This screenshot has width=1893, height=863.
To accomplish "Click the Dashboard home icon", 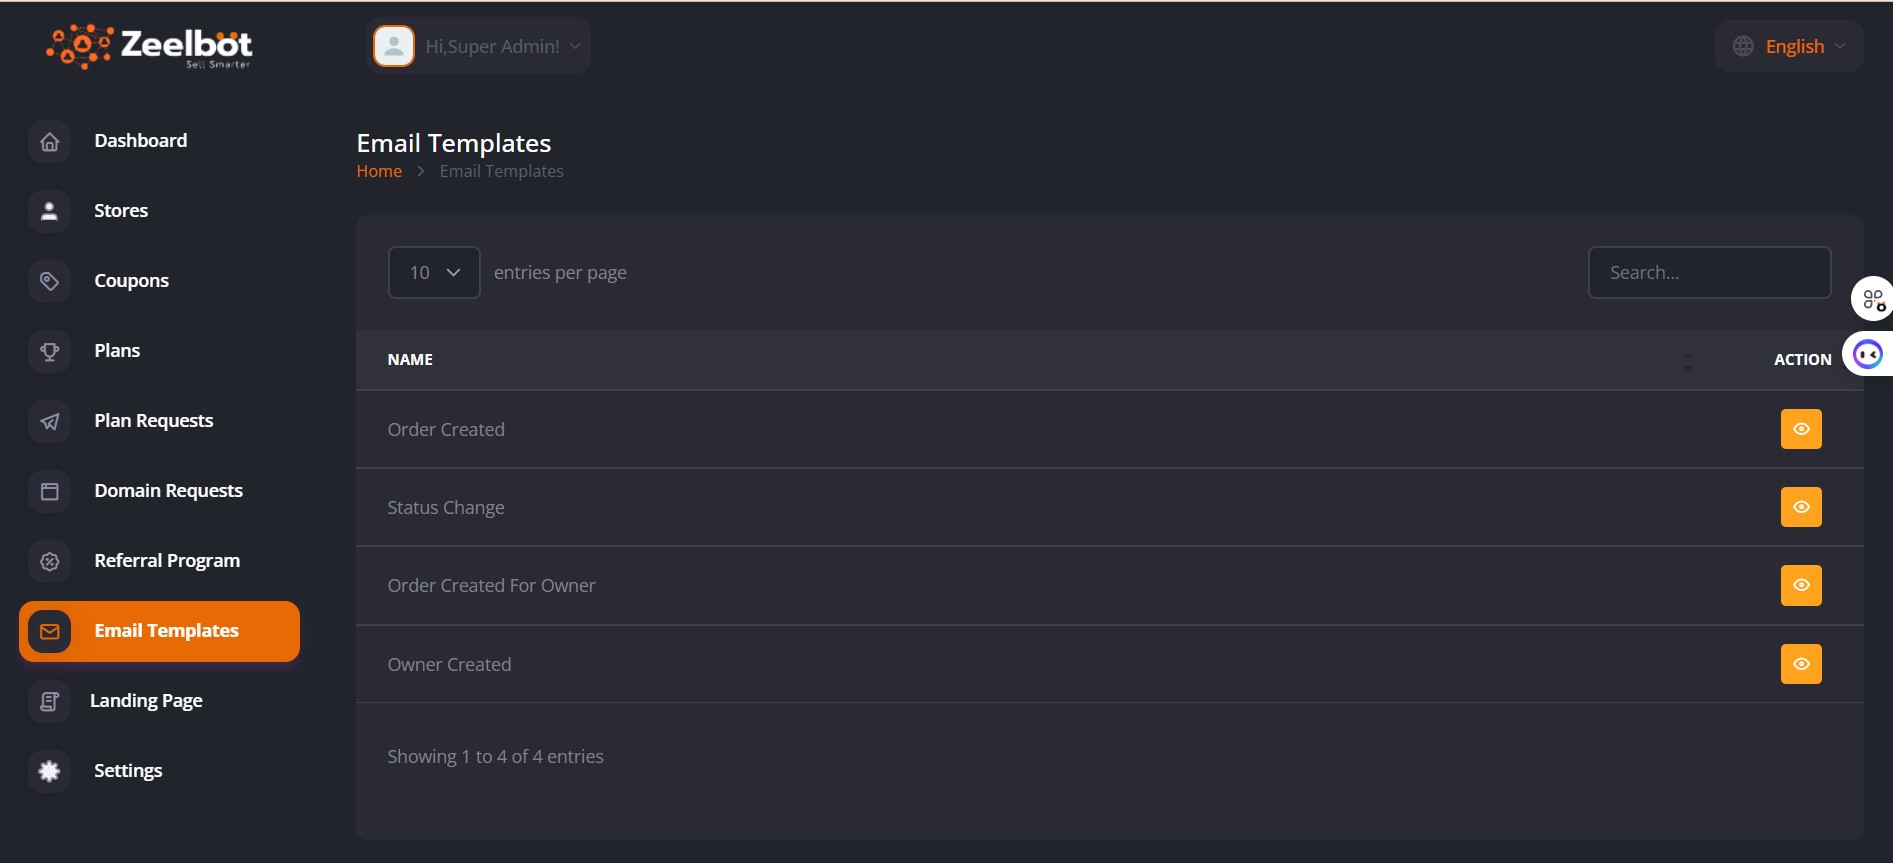I will click(50, 142).
